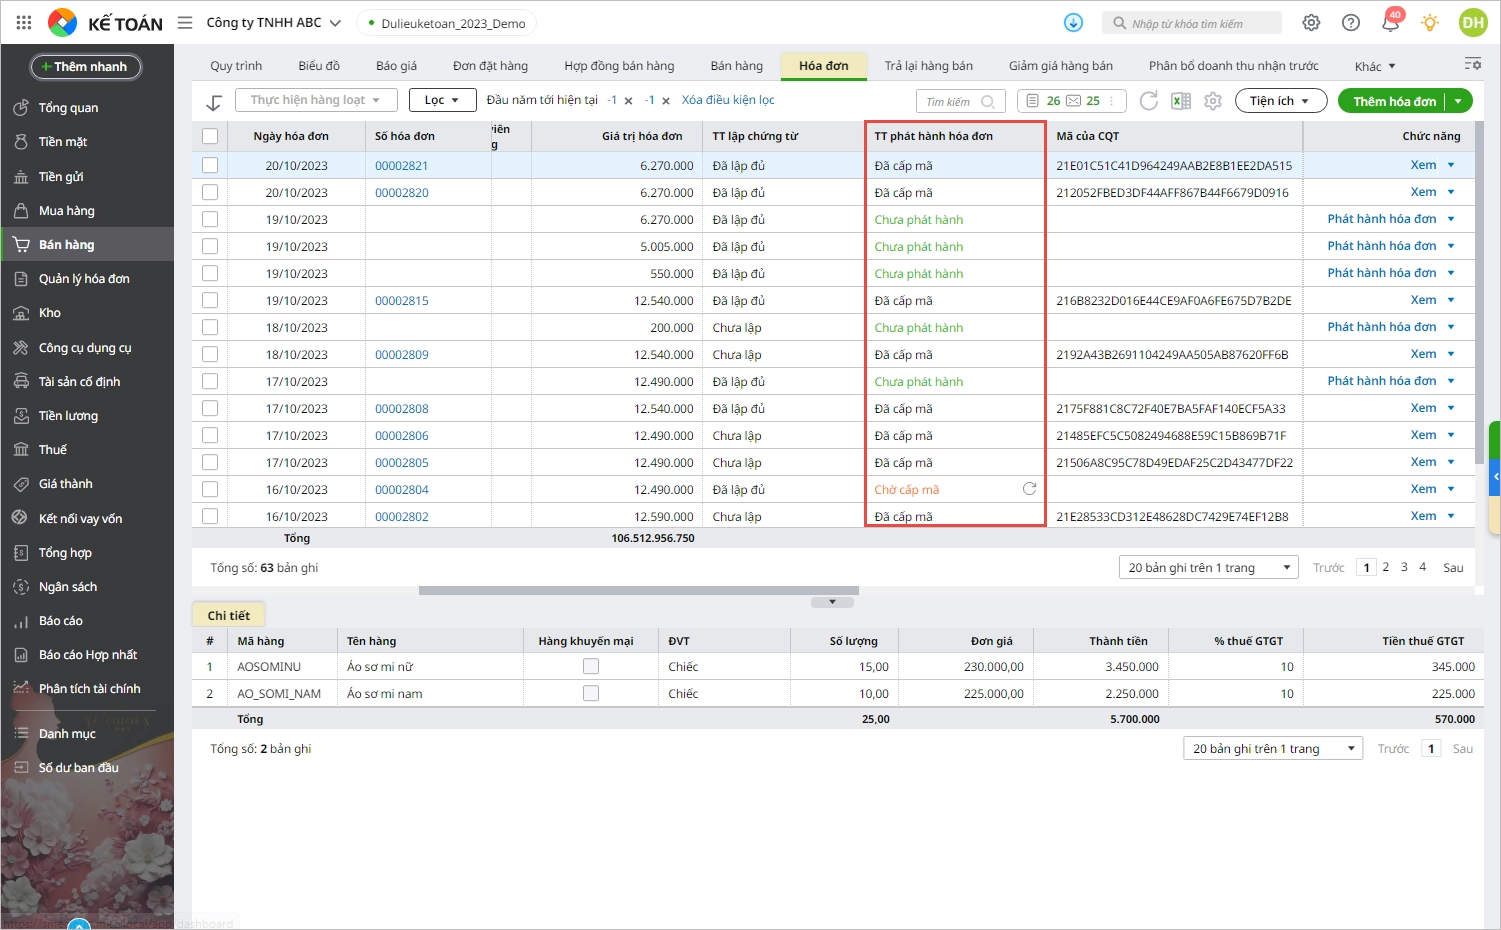Click the download arrow icon in header

1073,23
